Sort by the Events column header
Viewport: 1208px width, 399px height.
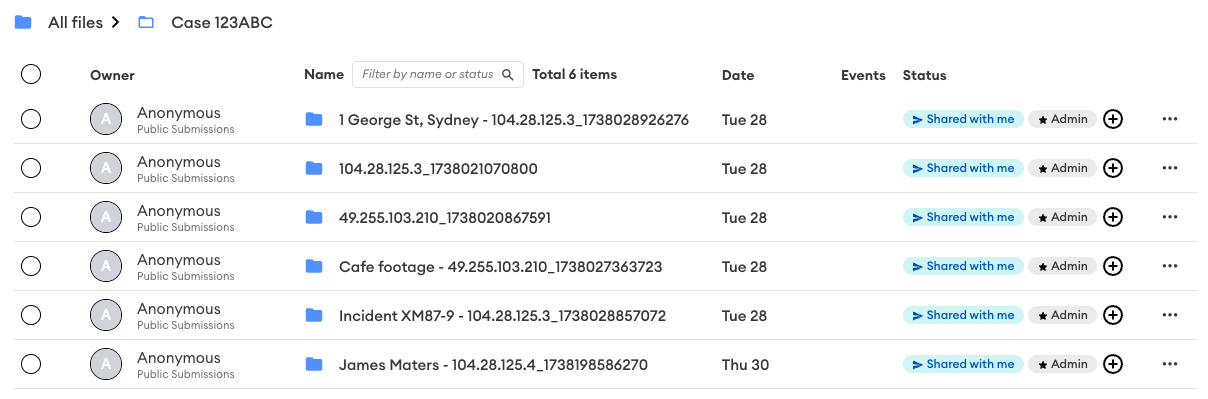[x=863, y=75]
